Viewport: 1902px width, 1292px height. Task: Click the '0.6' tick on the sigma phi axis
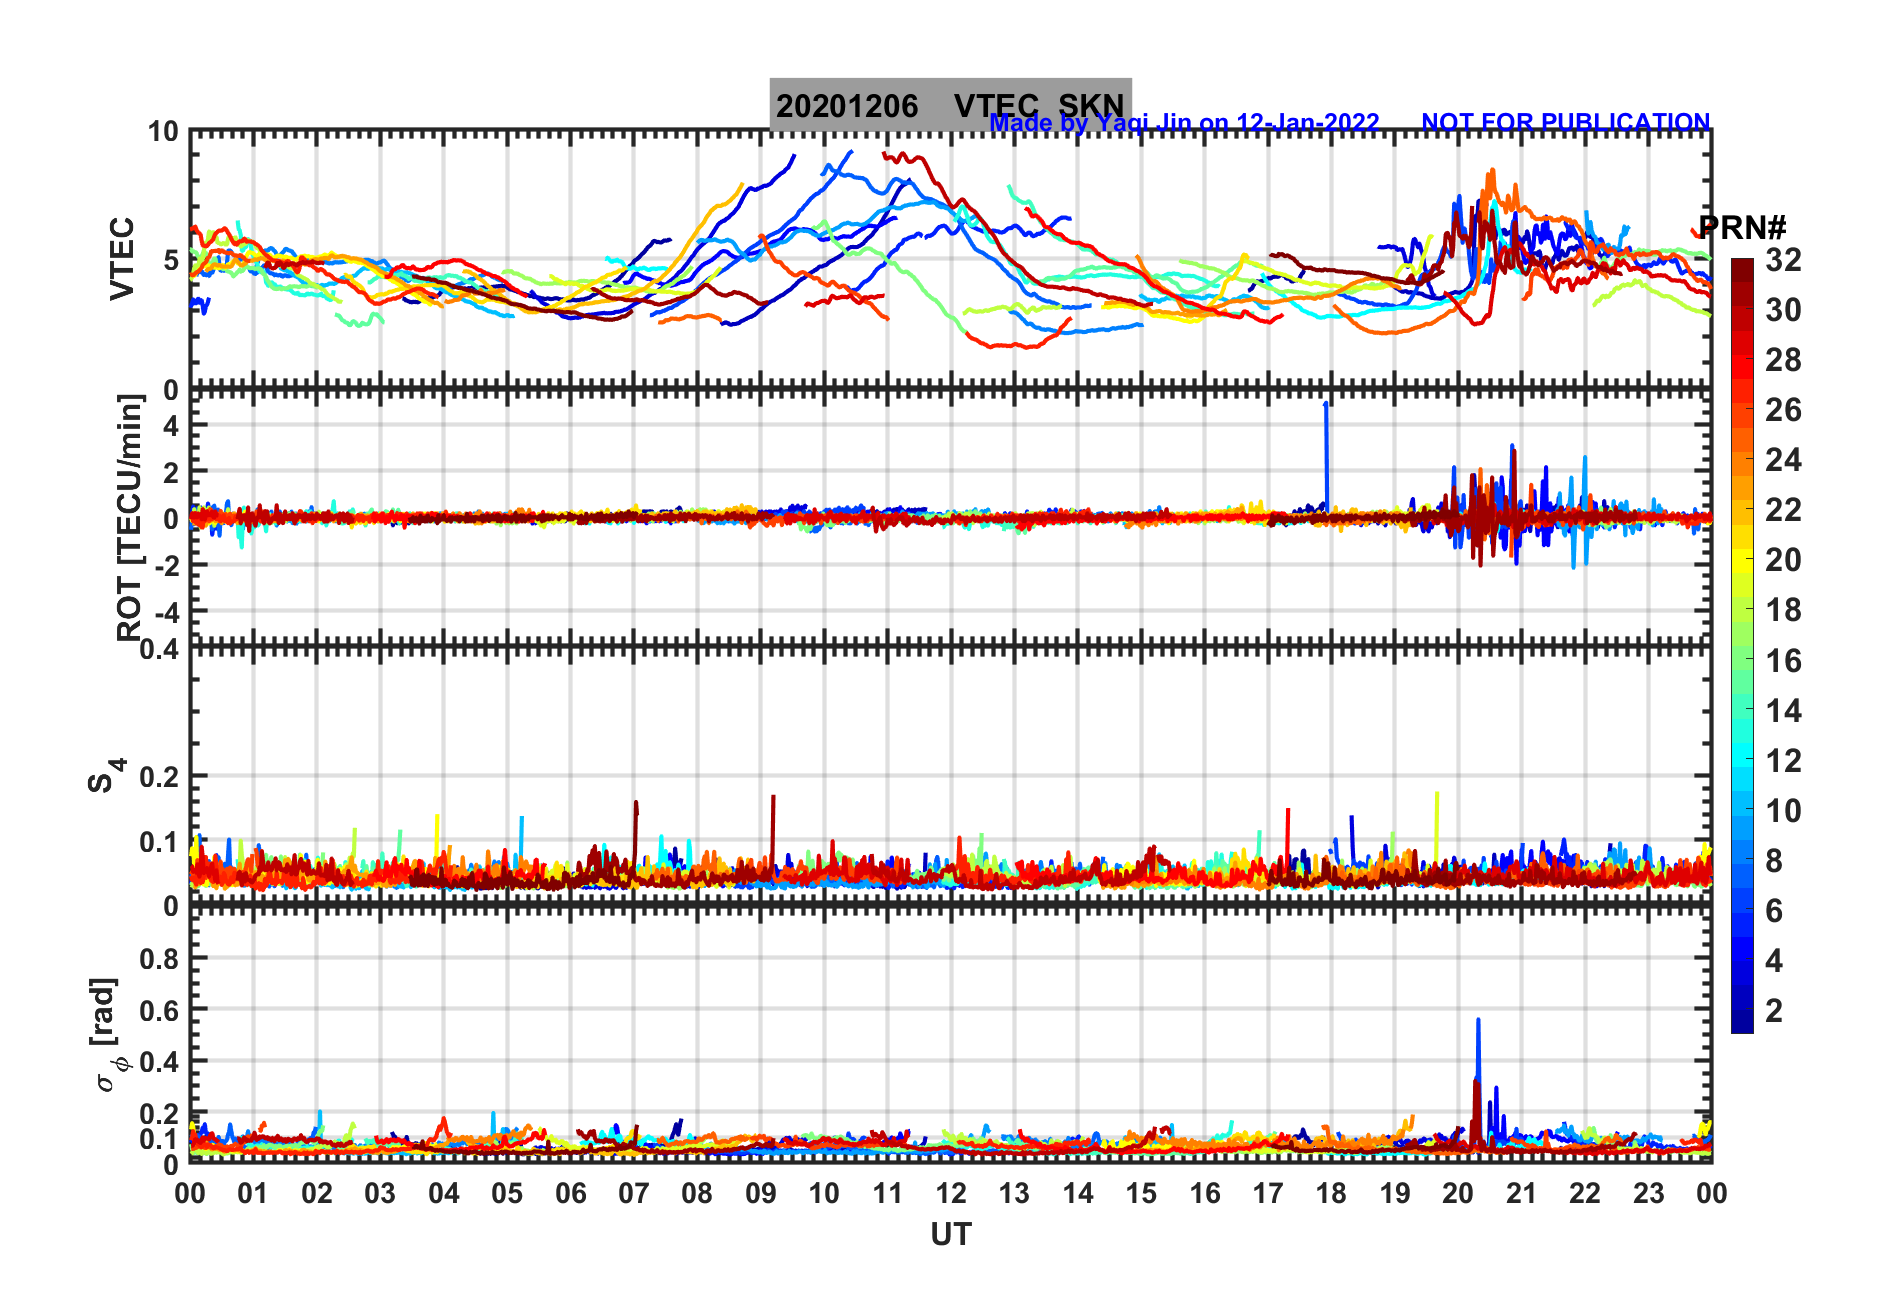159,1011
